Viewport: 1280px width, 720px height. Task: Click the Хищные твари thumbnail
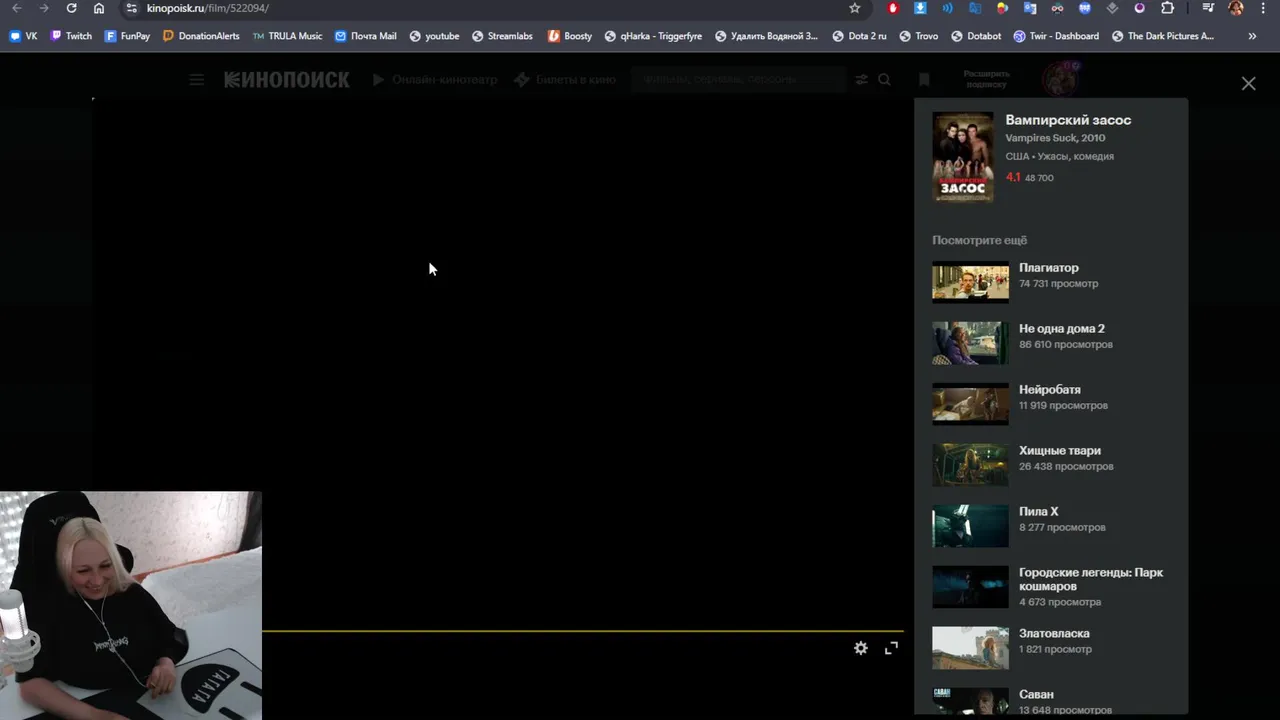970,465
